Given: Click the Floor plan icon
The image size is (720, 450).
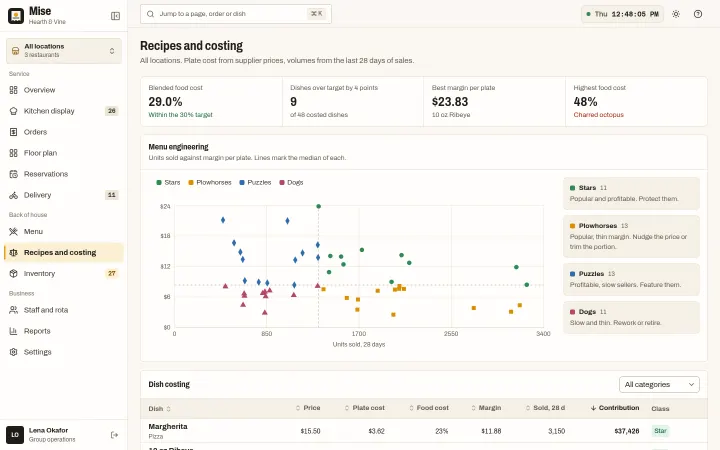Looking at the screenshot, I should (x=14, y=153).
